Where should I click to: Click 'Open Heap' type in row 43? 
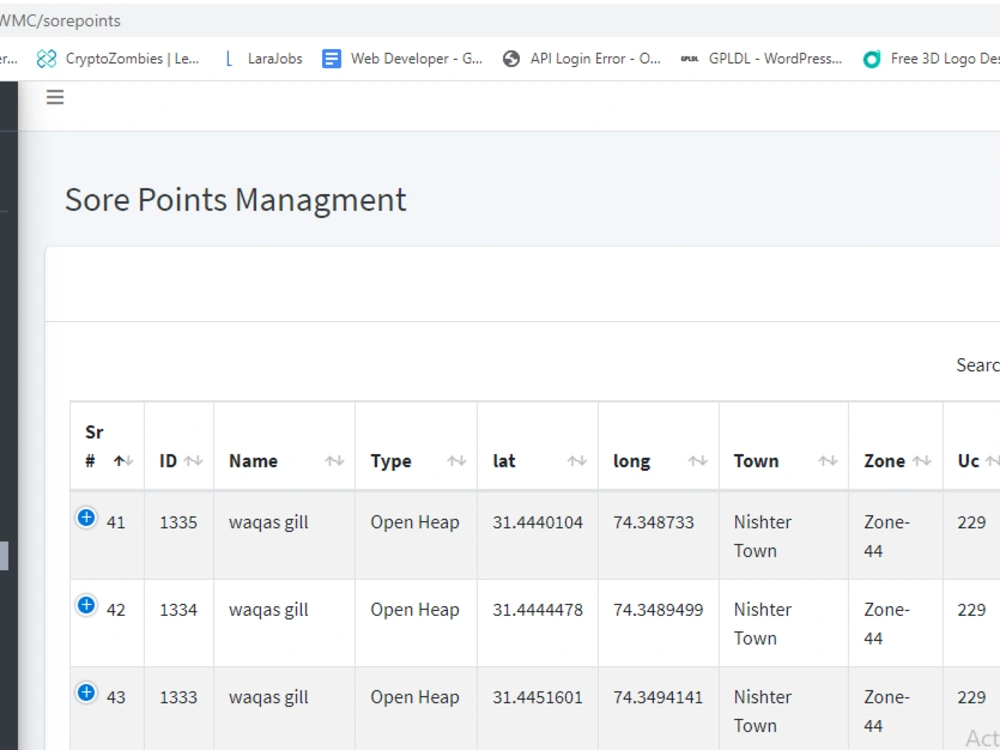pyautogui.click(x=415, y=697)
